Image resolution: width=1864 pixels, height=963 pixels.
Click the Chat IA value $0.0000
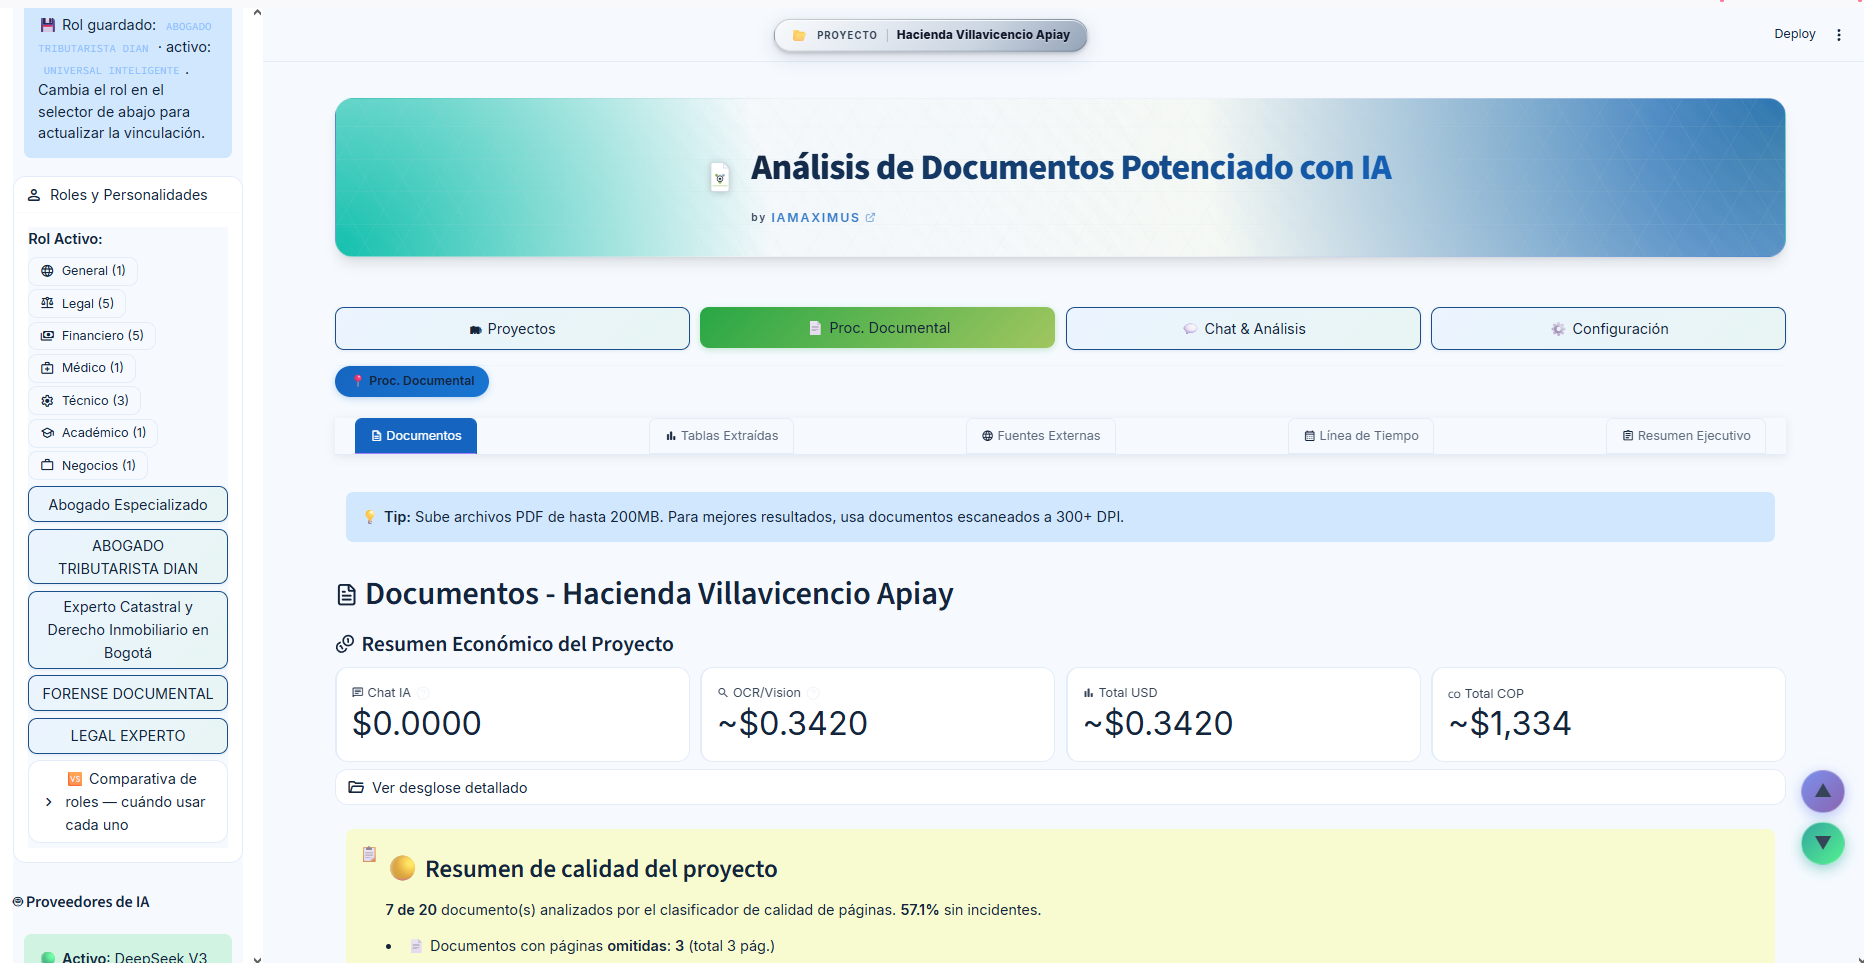[417, 723]
